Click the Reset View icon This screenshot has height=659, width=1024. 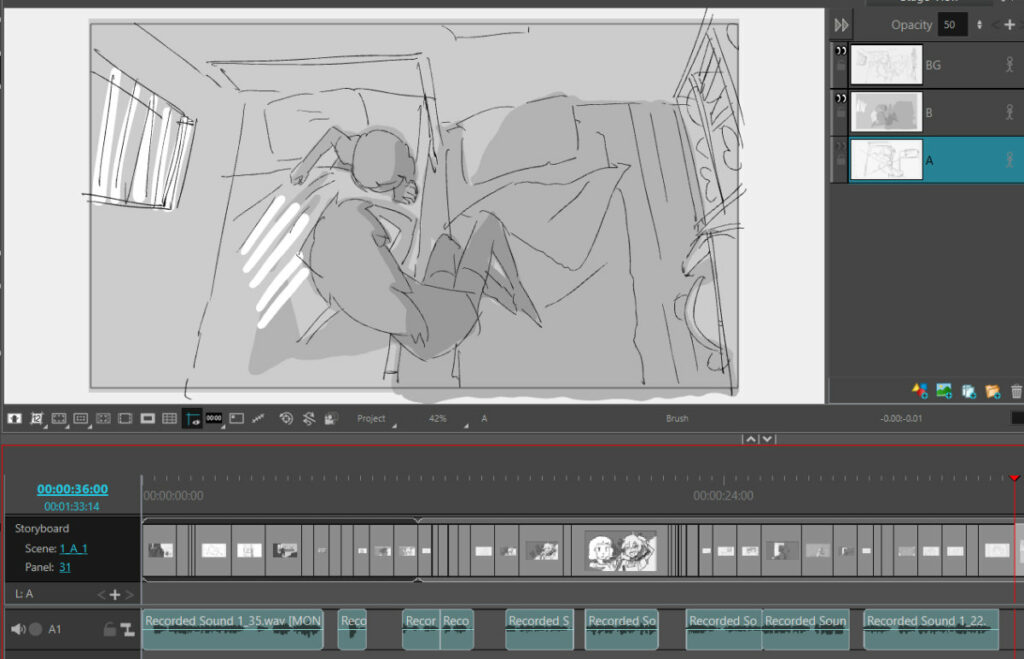(x=286, y=418)
